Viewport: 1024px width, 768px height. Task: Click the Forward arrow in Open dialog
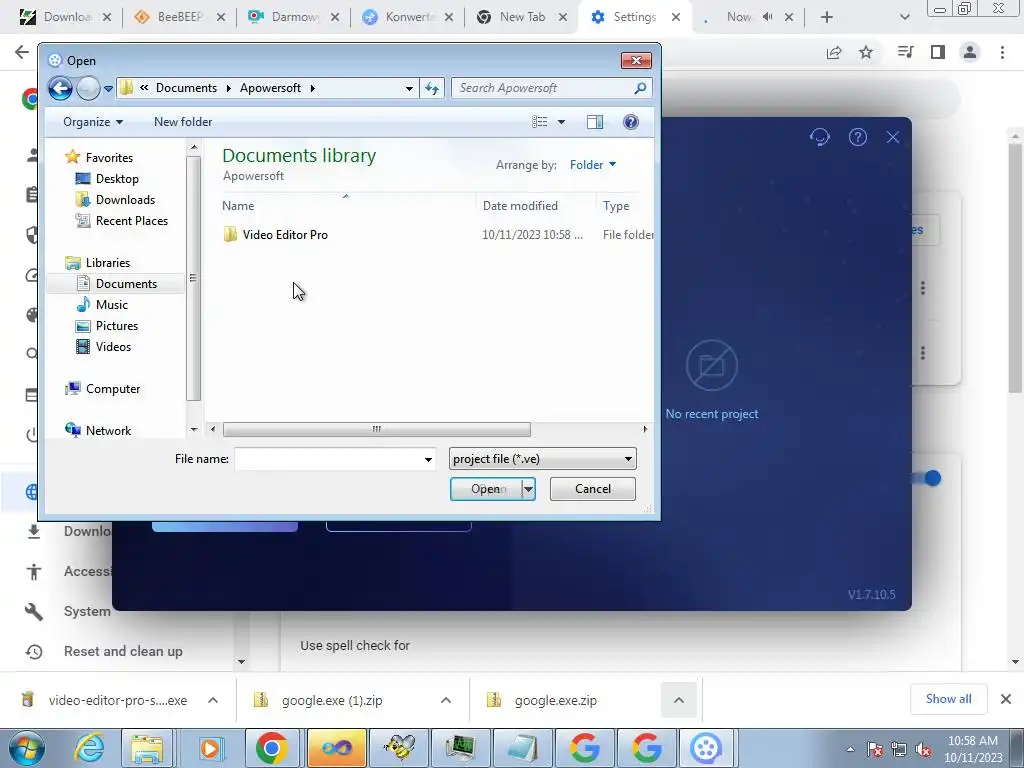point(88,88)
